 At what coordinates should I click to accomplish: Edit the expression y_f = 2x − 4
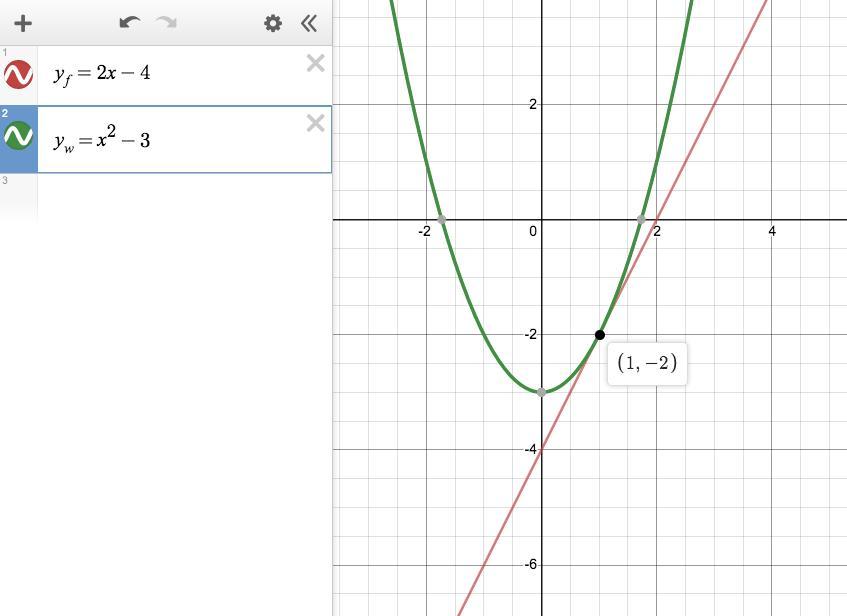coord(102,74)
